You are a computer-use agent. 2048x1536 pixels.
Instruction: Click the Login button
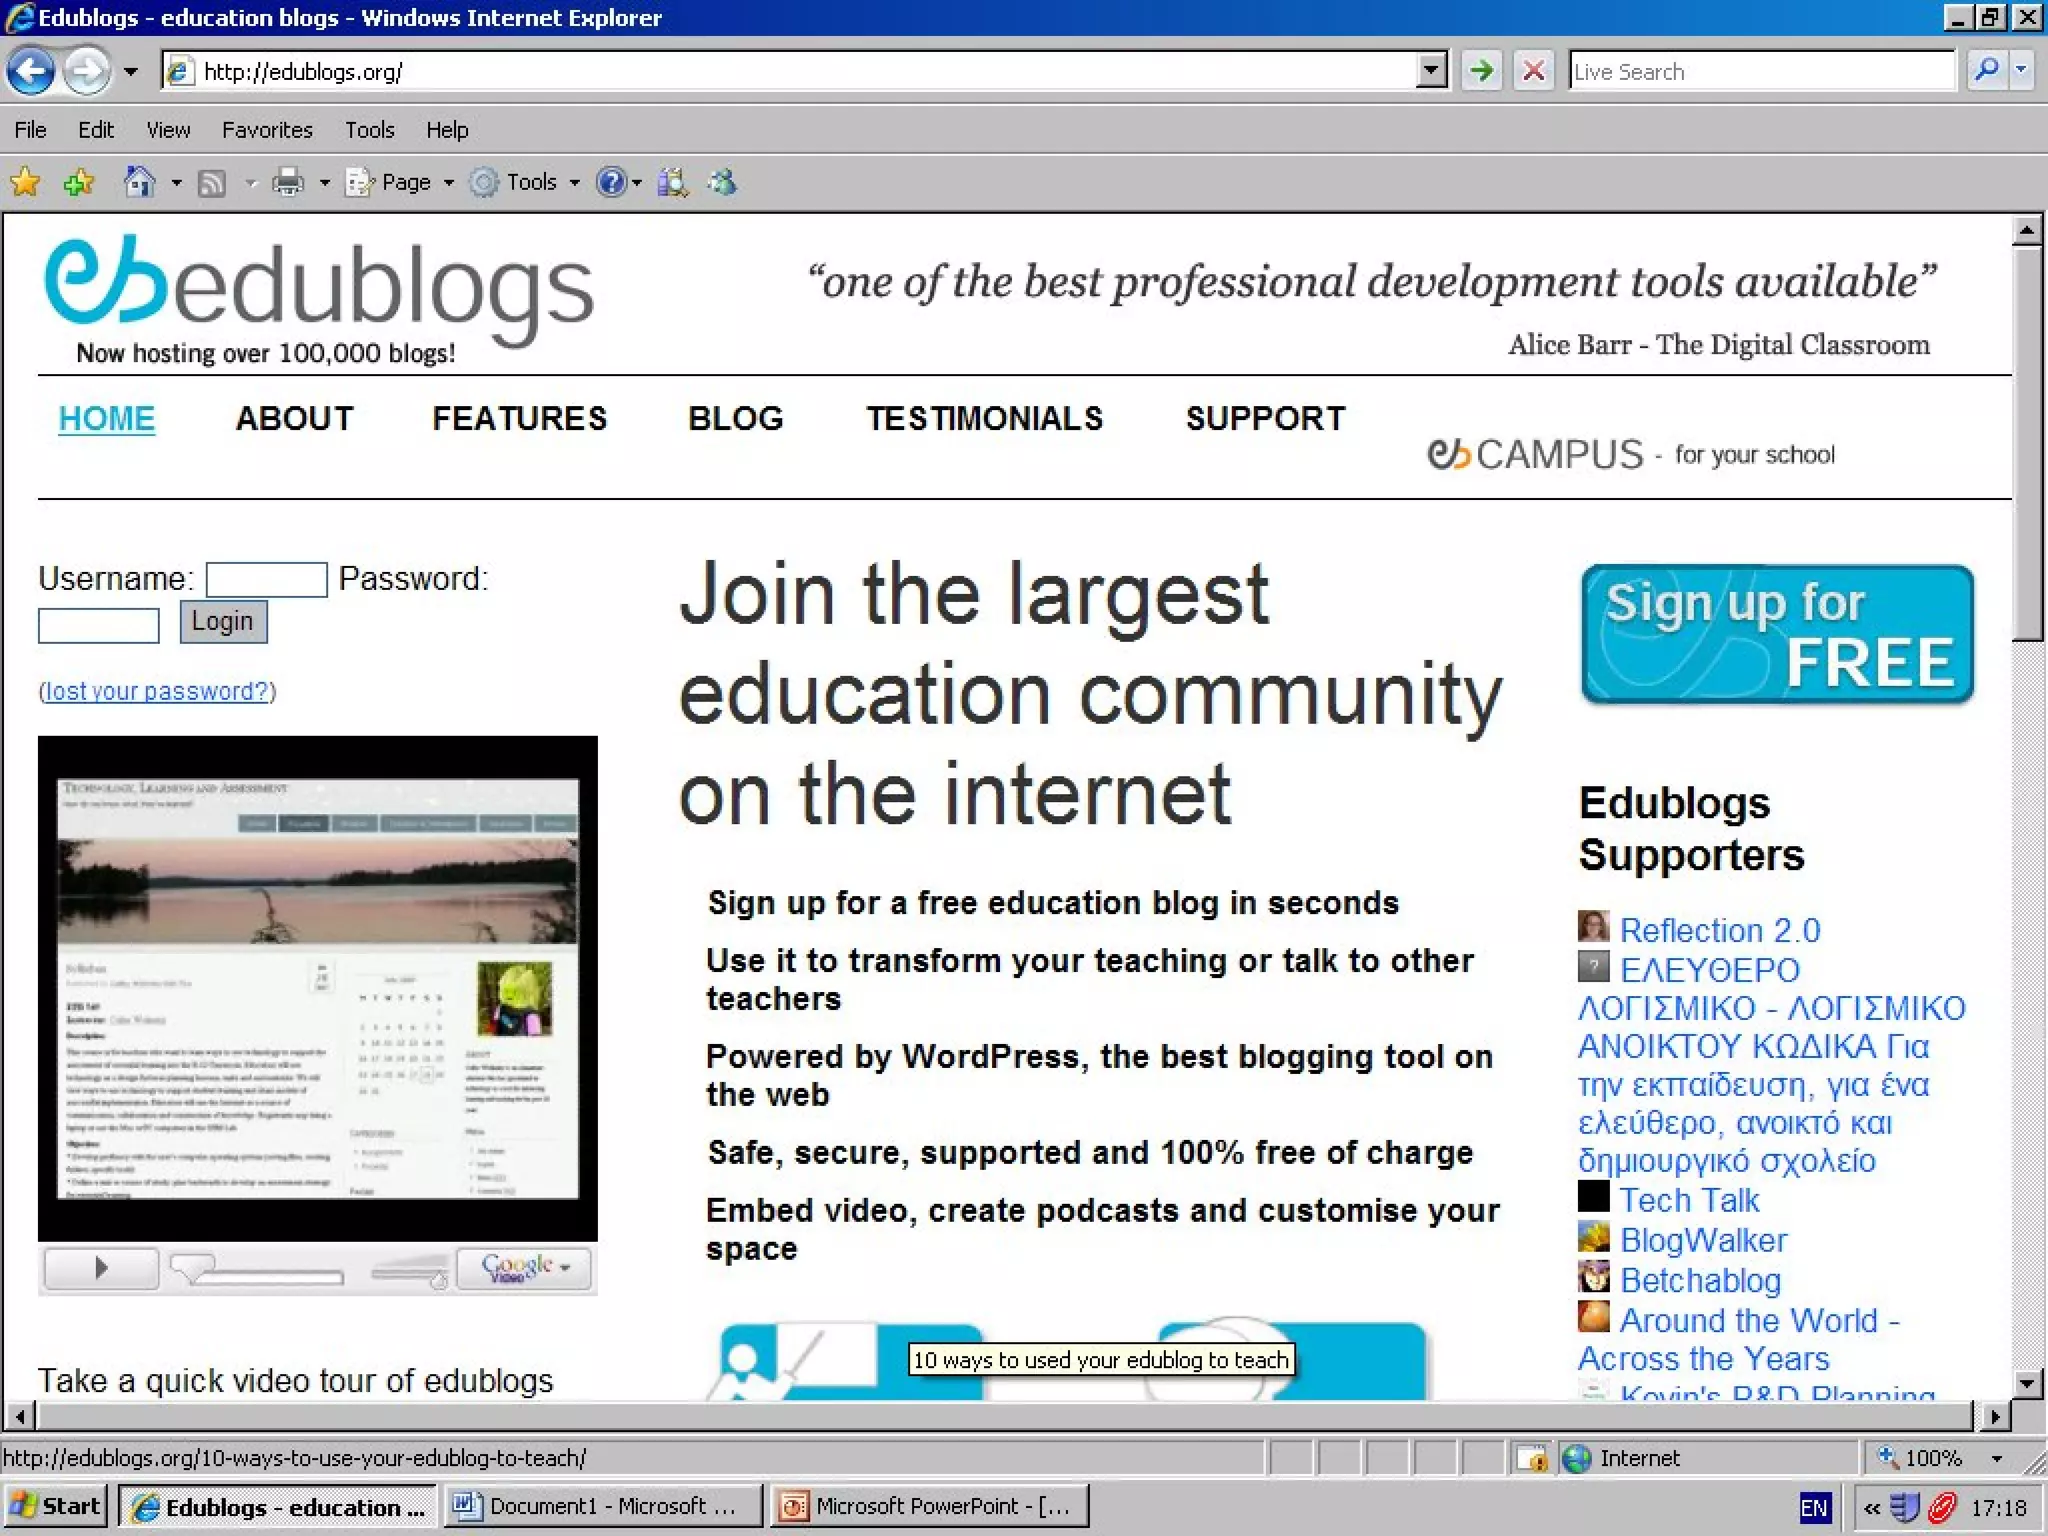223,622
